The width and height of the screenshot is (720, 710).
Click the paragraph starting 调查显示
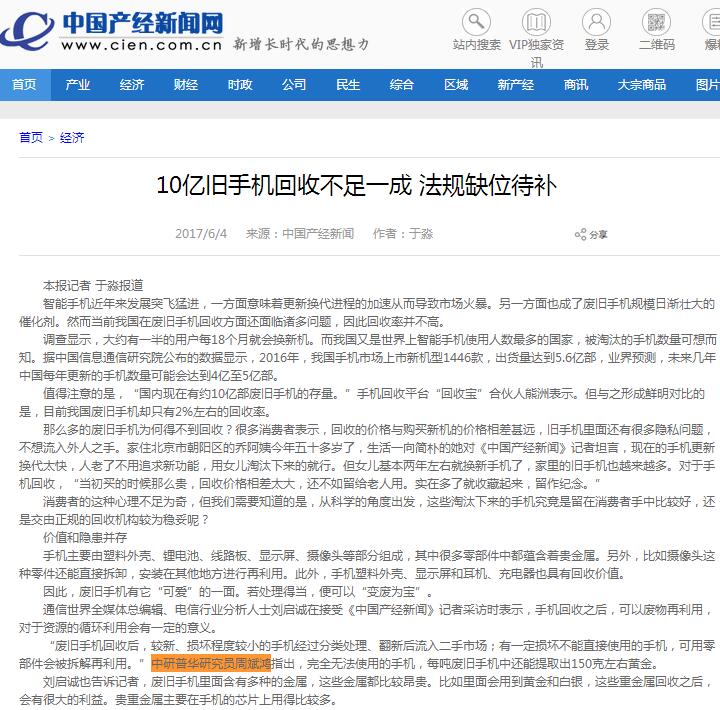(x=367, y=358)
